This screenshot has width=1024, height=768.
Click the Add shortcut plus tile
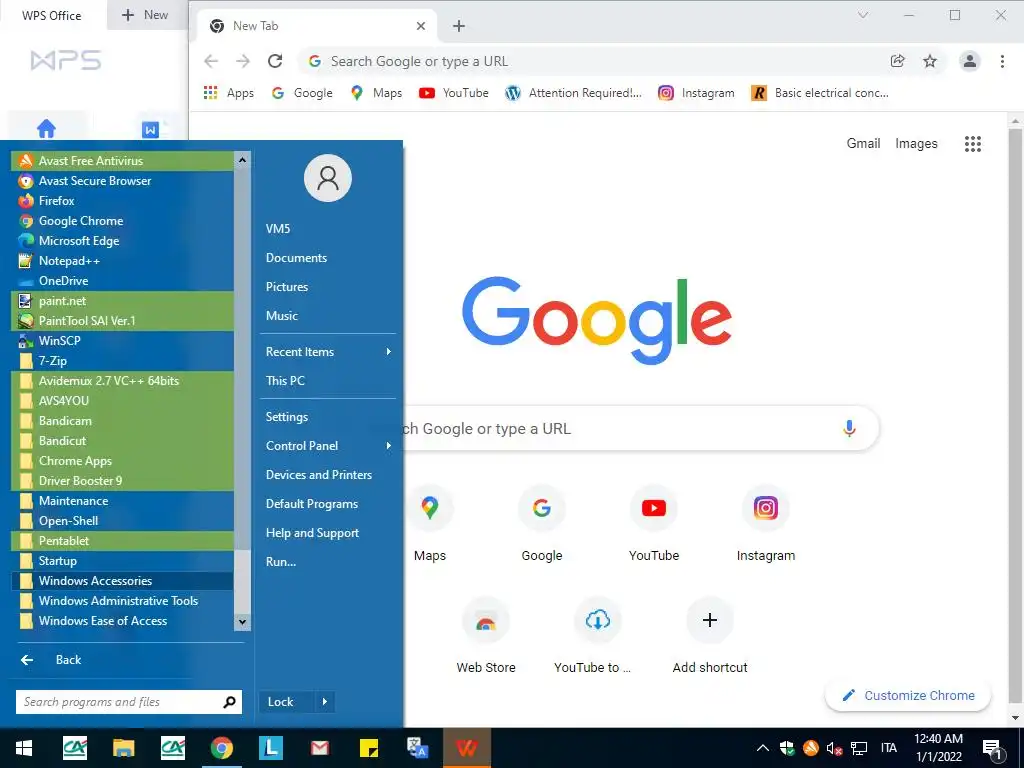tap(710, 636)
